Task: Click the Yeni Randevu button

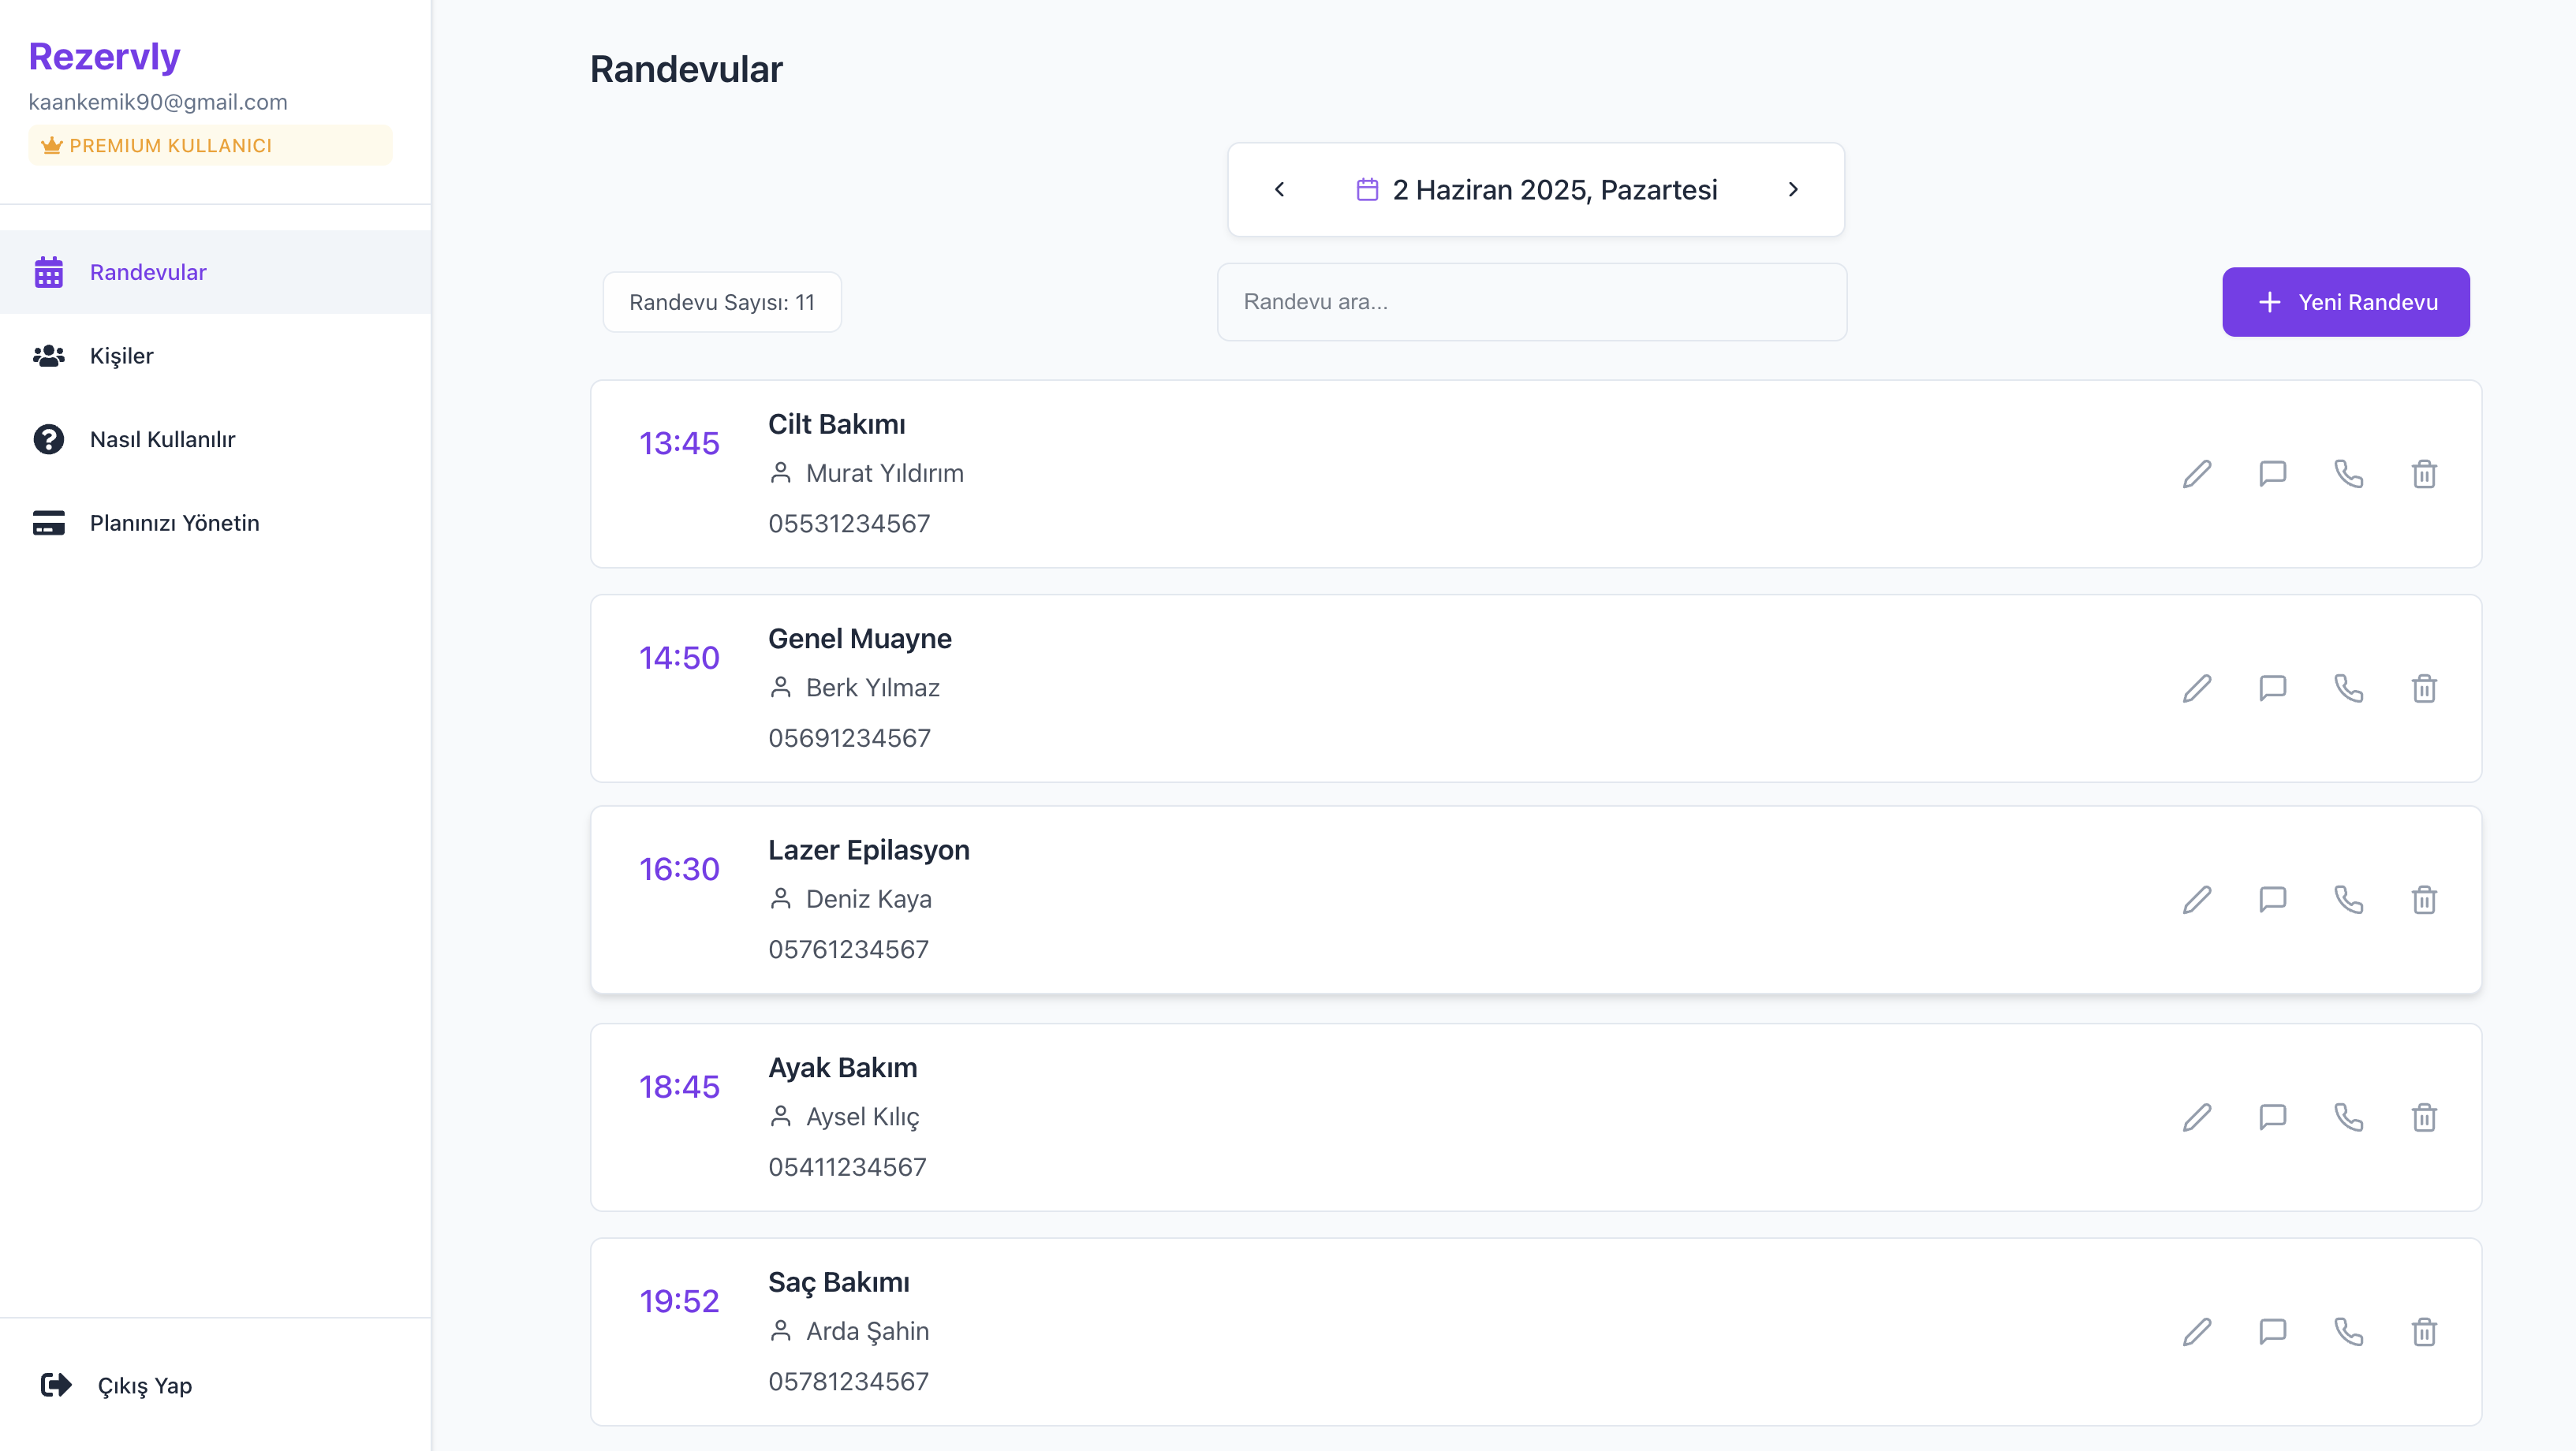Action: [x=2345, y=302]
